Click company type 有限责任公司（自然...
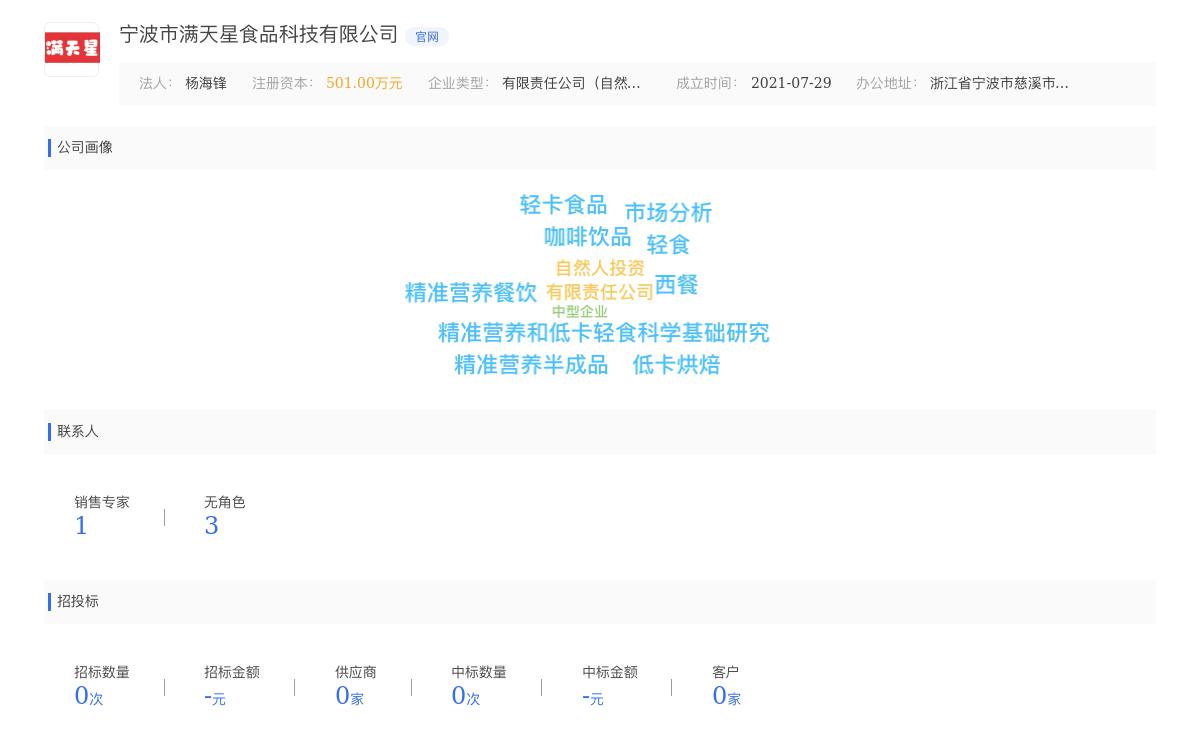This screenshot has height=752, width=1200. tap(571, 84)
